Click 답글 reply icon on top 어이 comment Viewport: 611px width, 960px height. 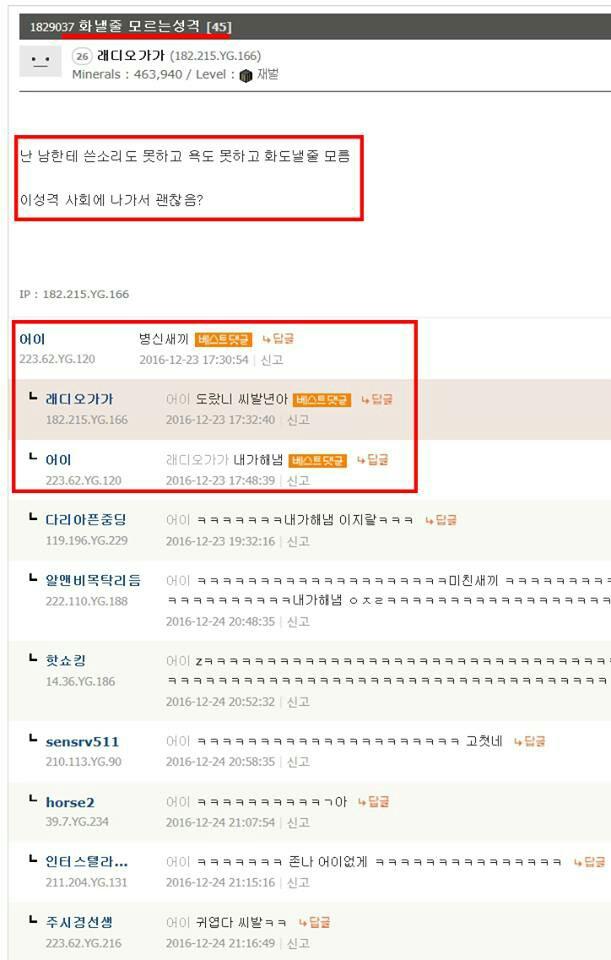pyautogui.click(x=279, y=339)
